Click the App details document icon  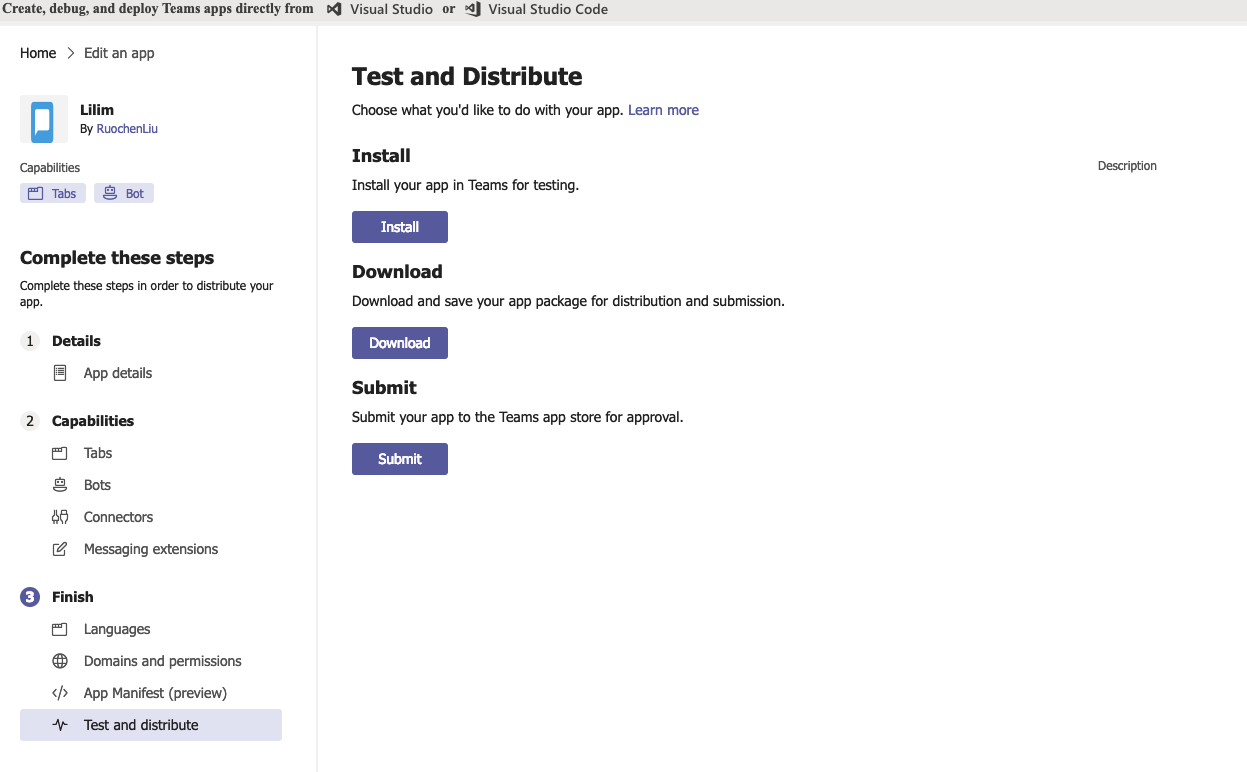(60, 373)
